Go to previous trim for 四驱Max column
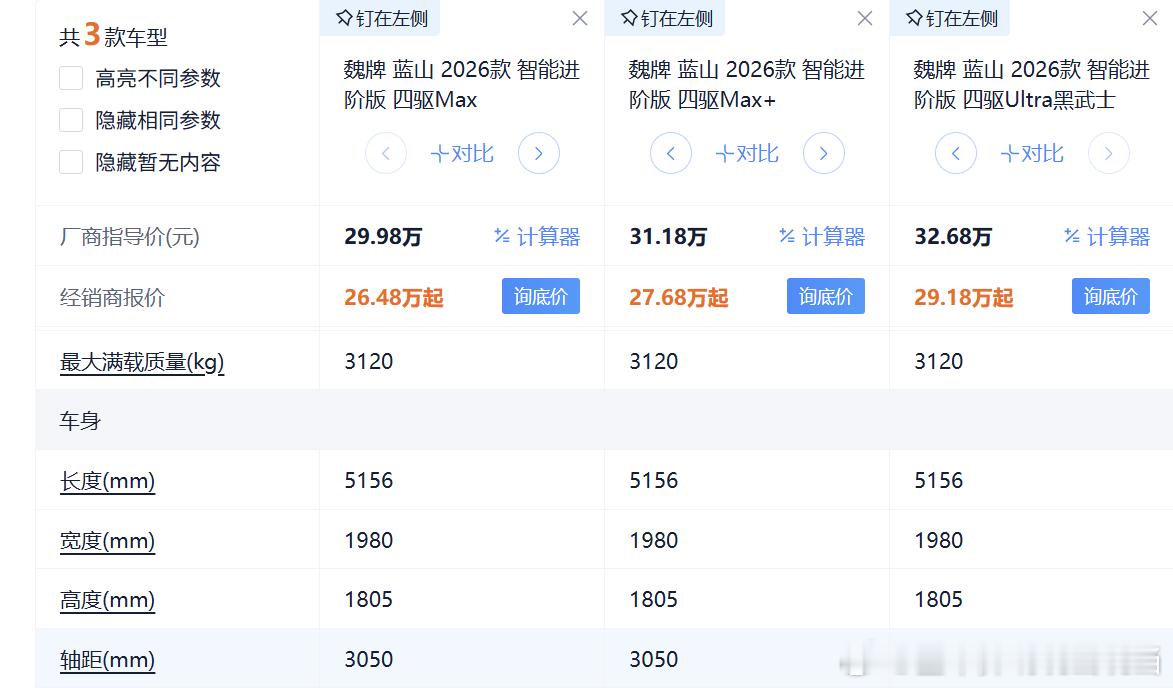Image resolution: width=1173 pixels, height=688 pixels. [386, 154]
